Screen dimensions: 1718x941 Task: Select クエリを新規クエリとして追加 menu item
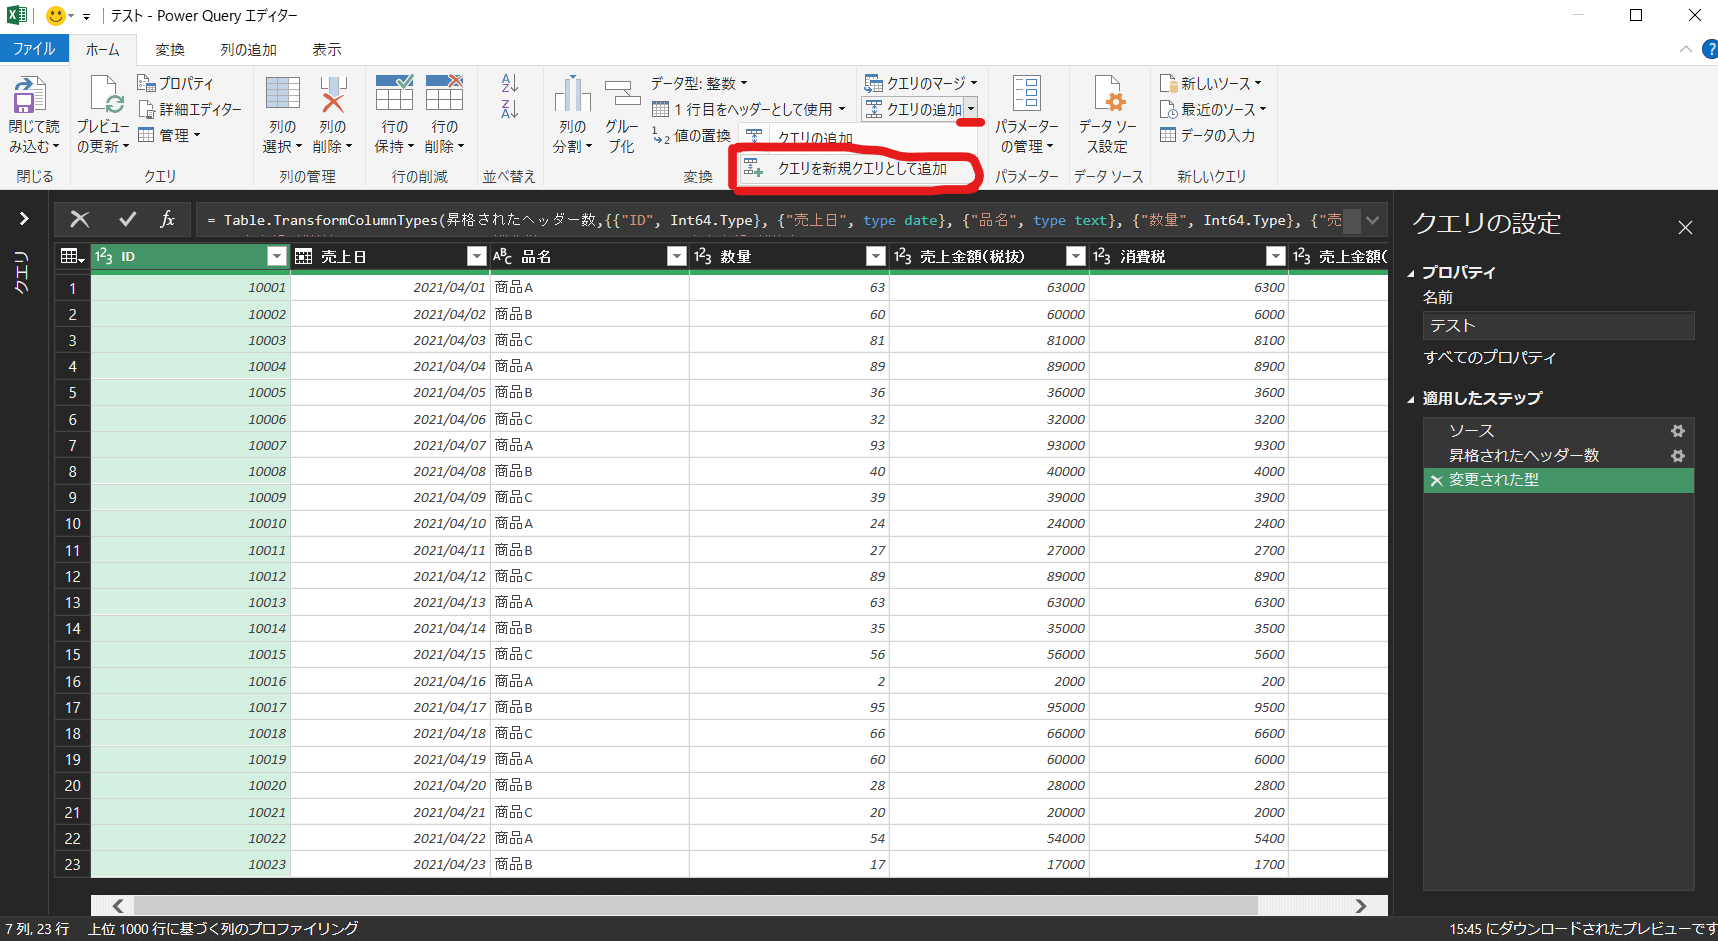[861, 169]
